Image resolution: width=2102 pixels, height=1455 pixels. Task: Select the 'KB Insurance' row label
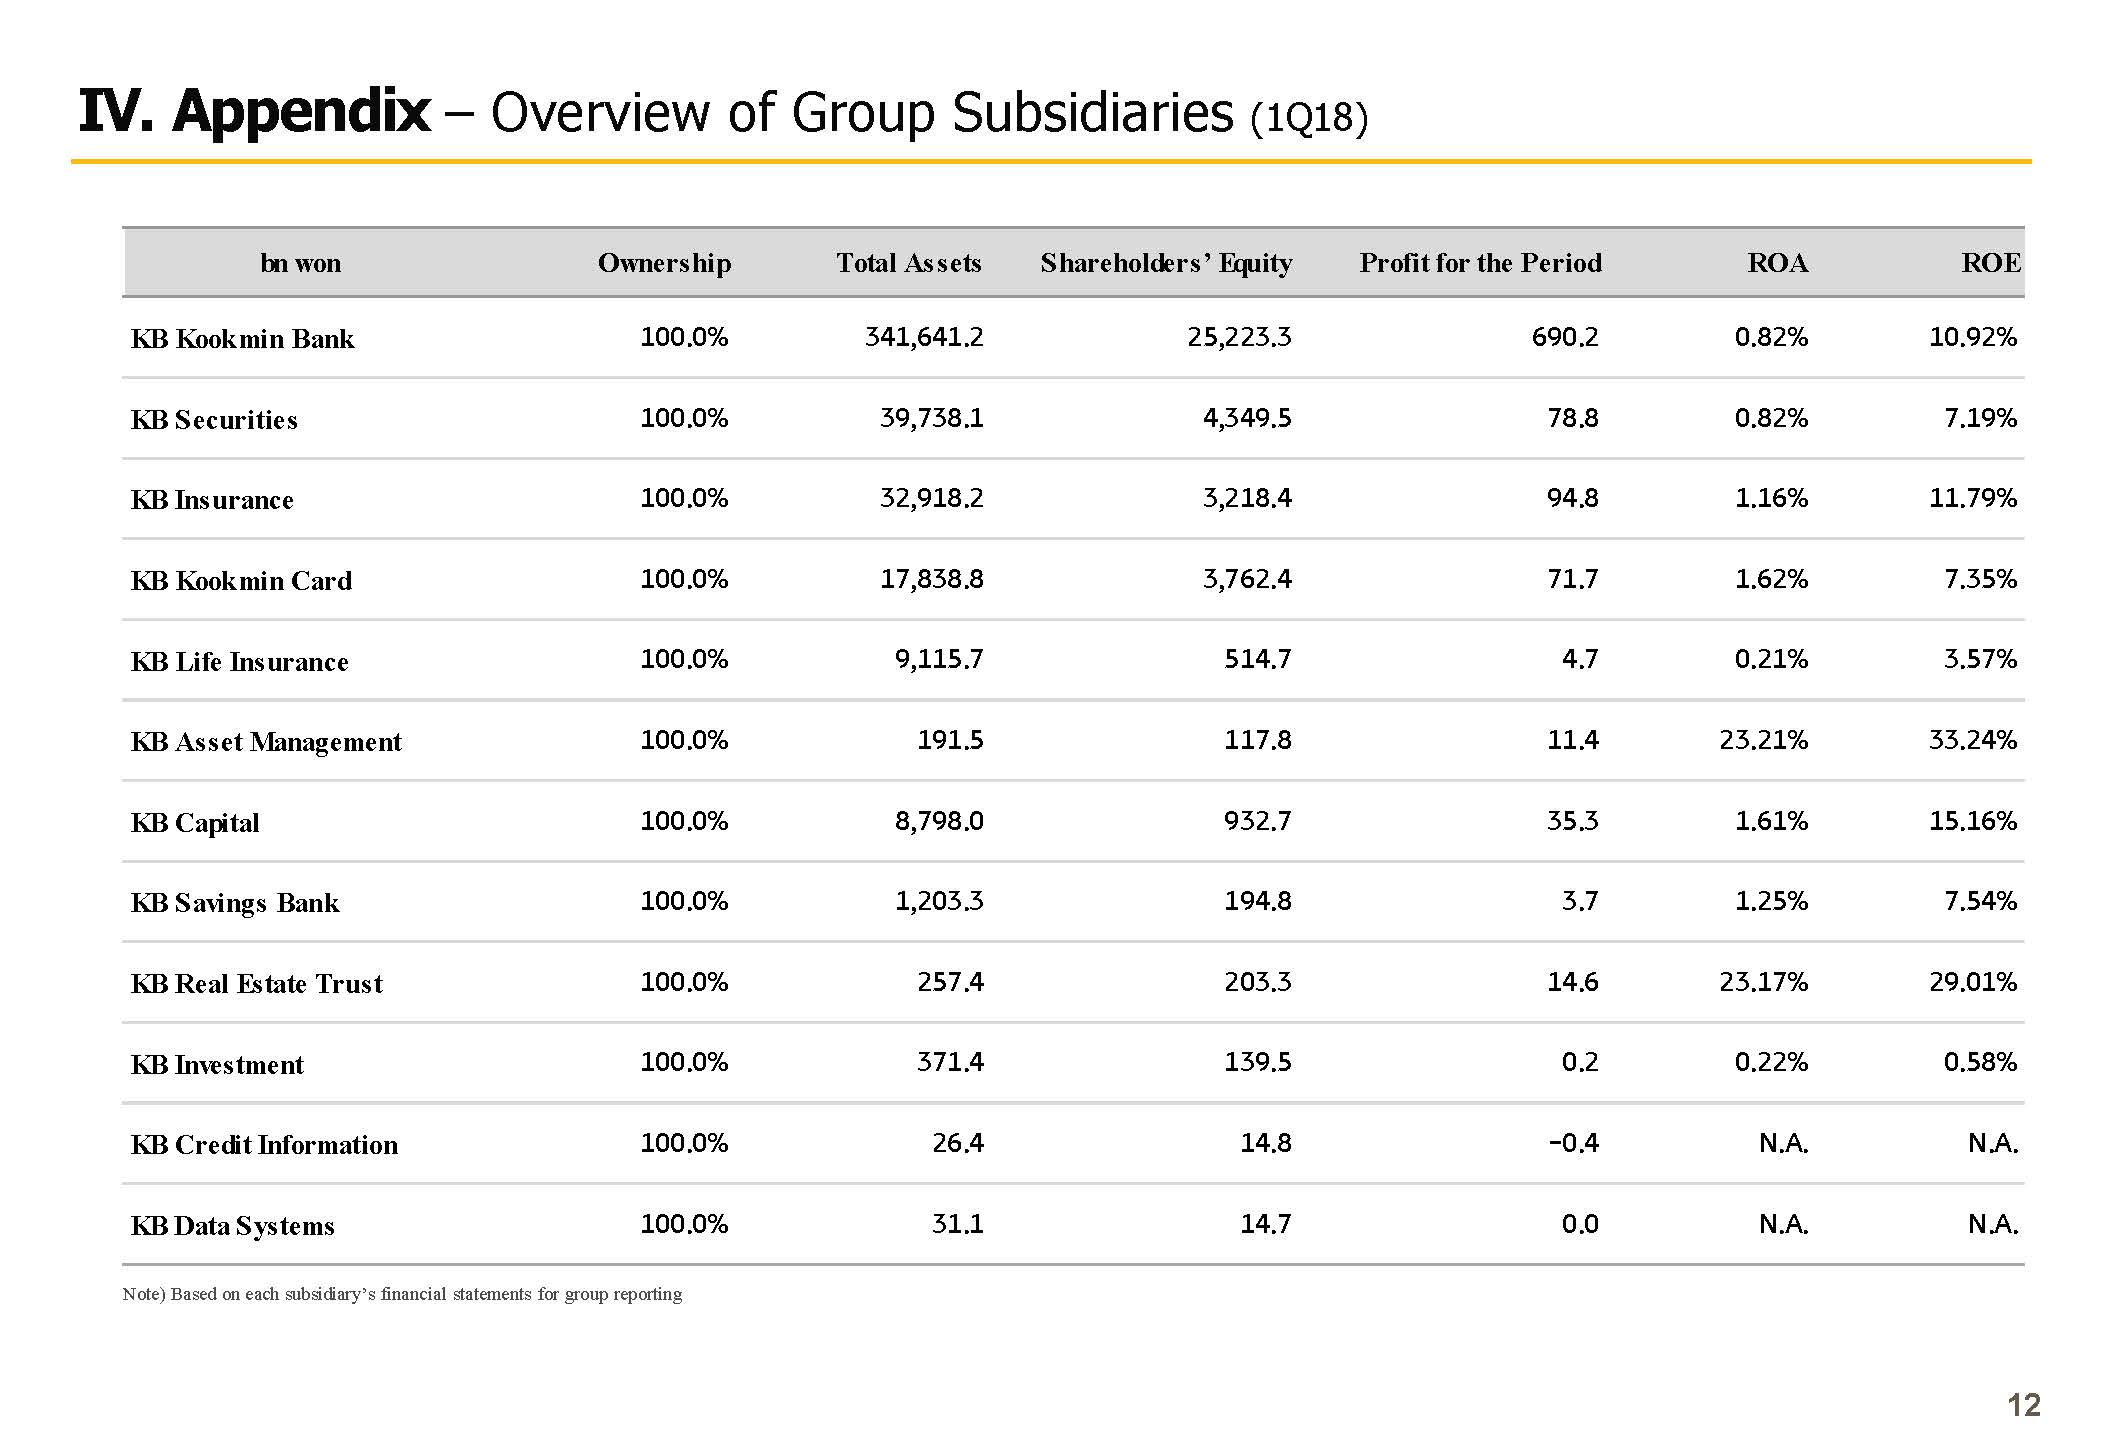coord(212,500)
